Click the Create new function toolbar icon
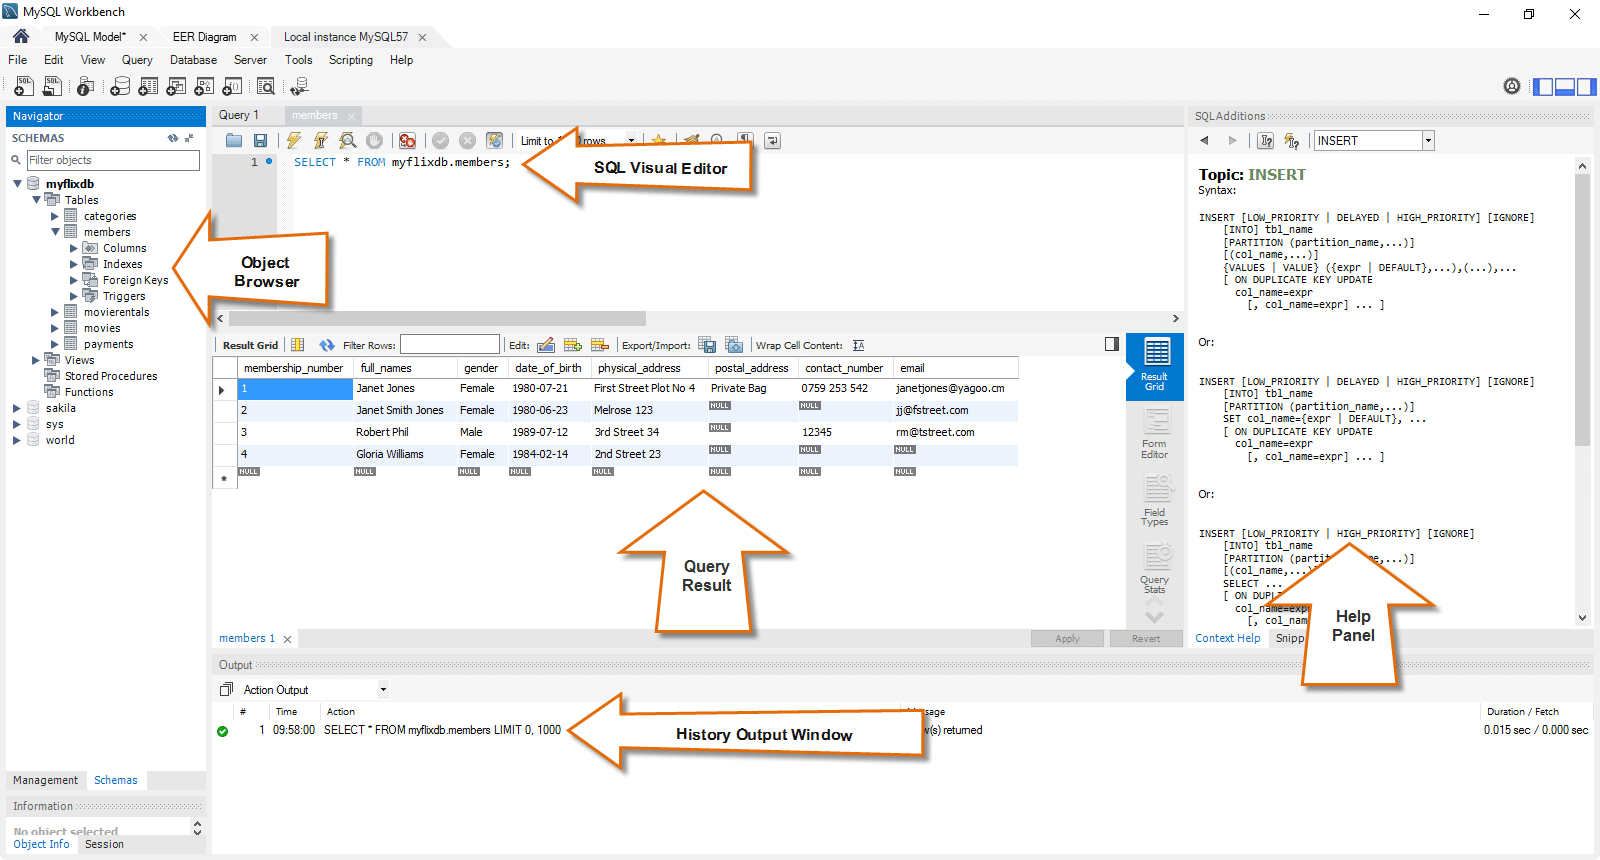The height and width of the screenshot is (860, 1600). [x=232, y=87]
